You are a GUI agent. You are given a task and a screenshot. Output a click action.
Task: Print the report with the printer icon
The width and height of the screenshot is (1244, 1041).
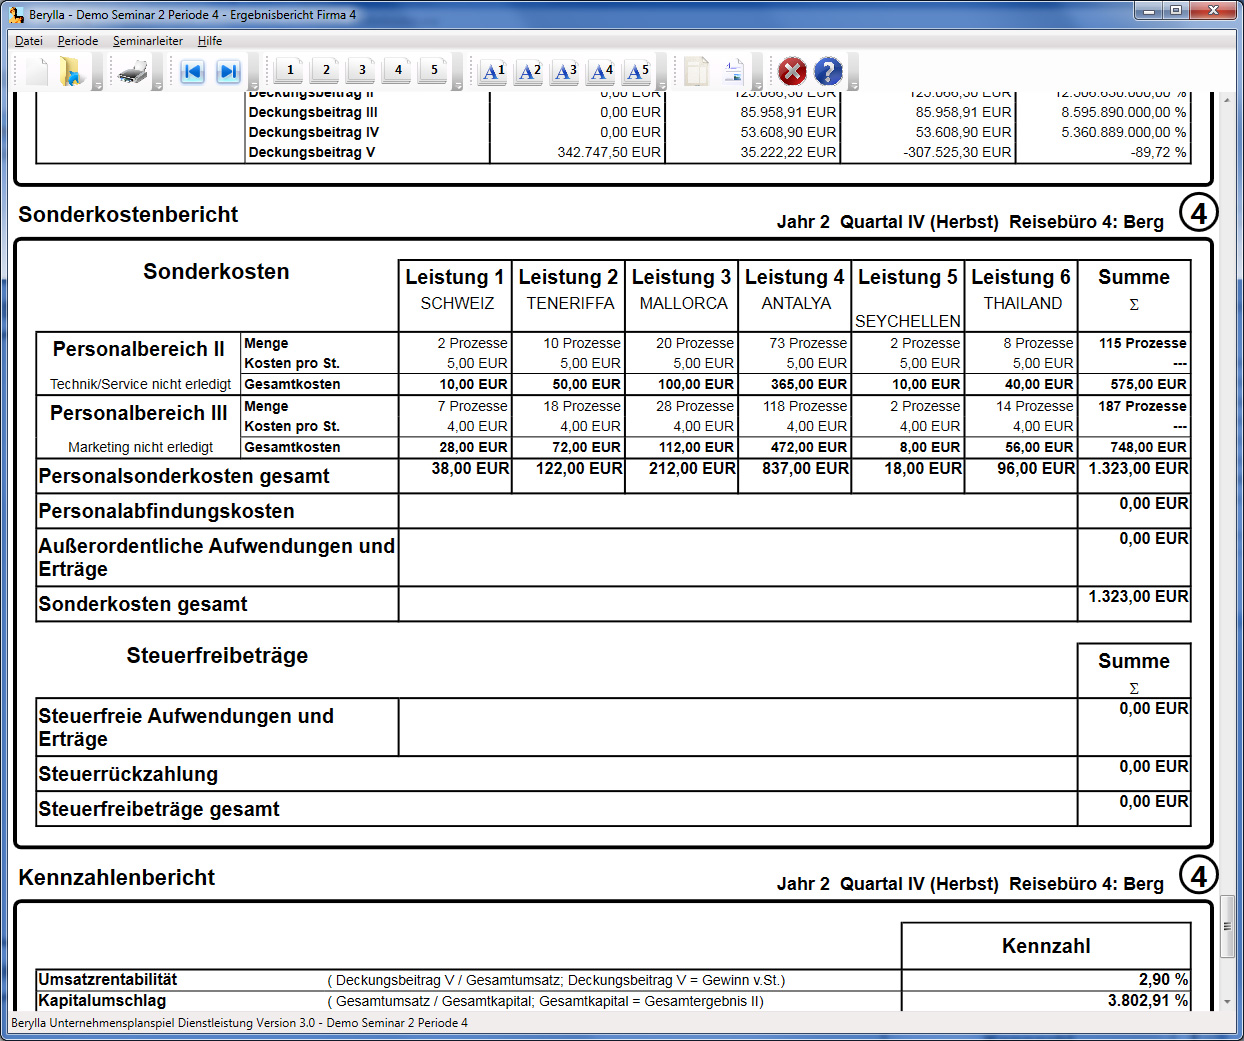[132, 72]
